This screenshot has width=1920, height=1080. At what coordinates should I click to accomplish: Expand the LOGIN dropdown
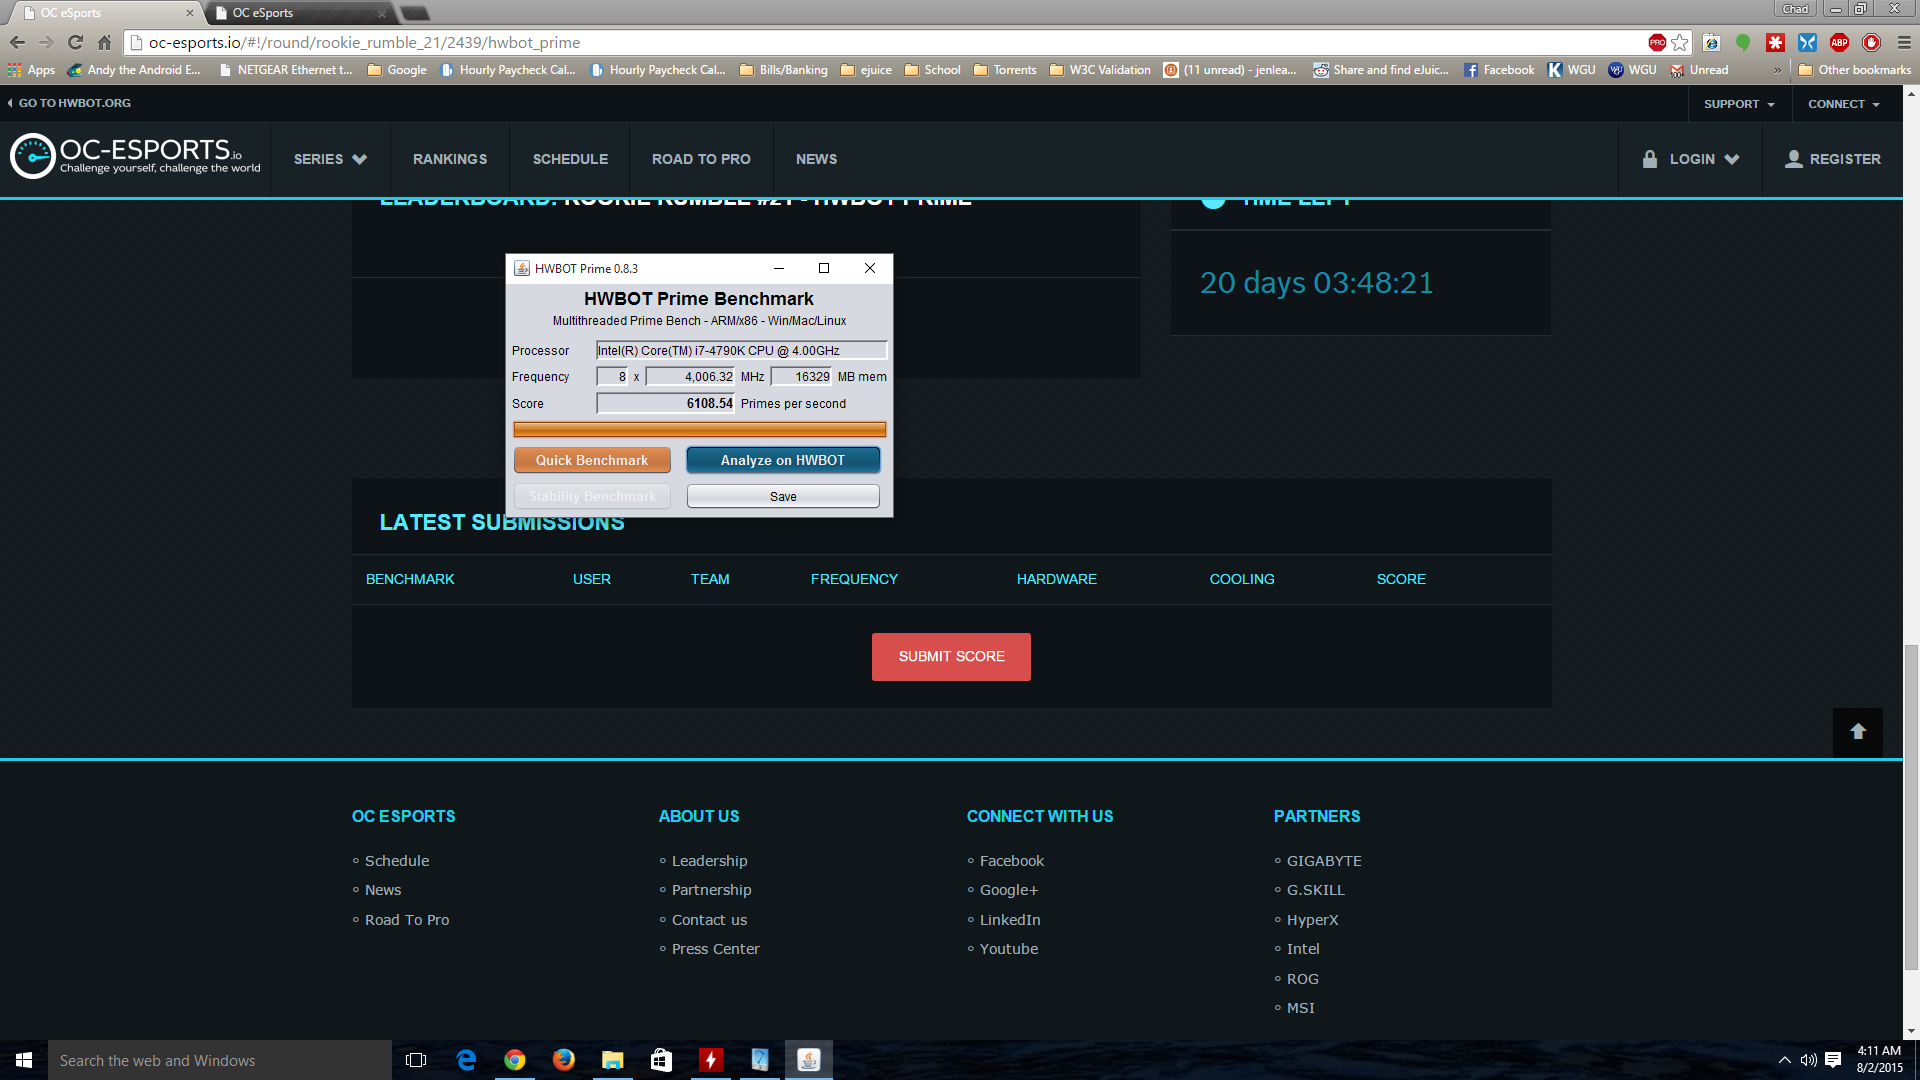(1704, 159)
